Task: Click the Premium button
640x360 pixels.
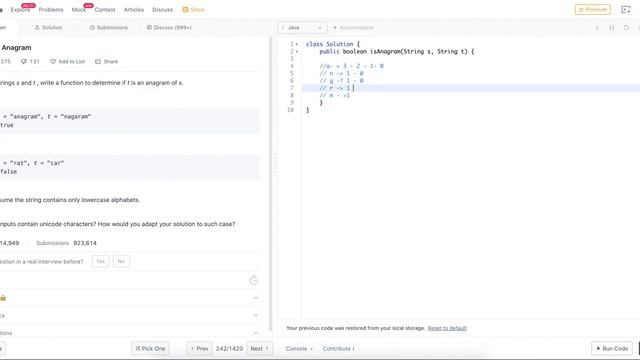Action: click(x=593, y=9)
